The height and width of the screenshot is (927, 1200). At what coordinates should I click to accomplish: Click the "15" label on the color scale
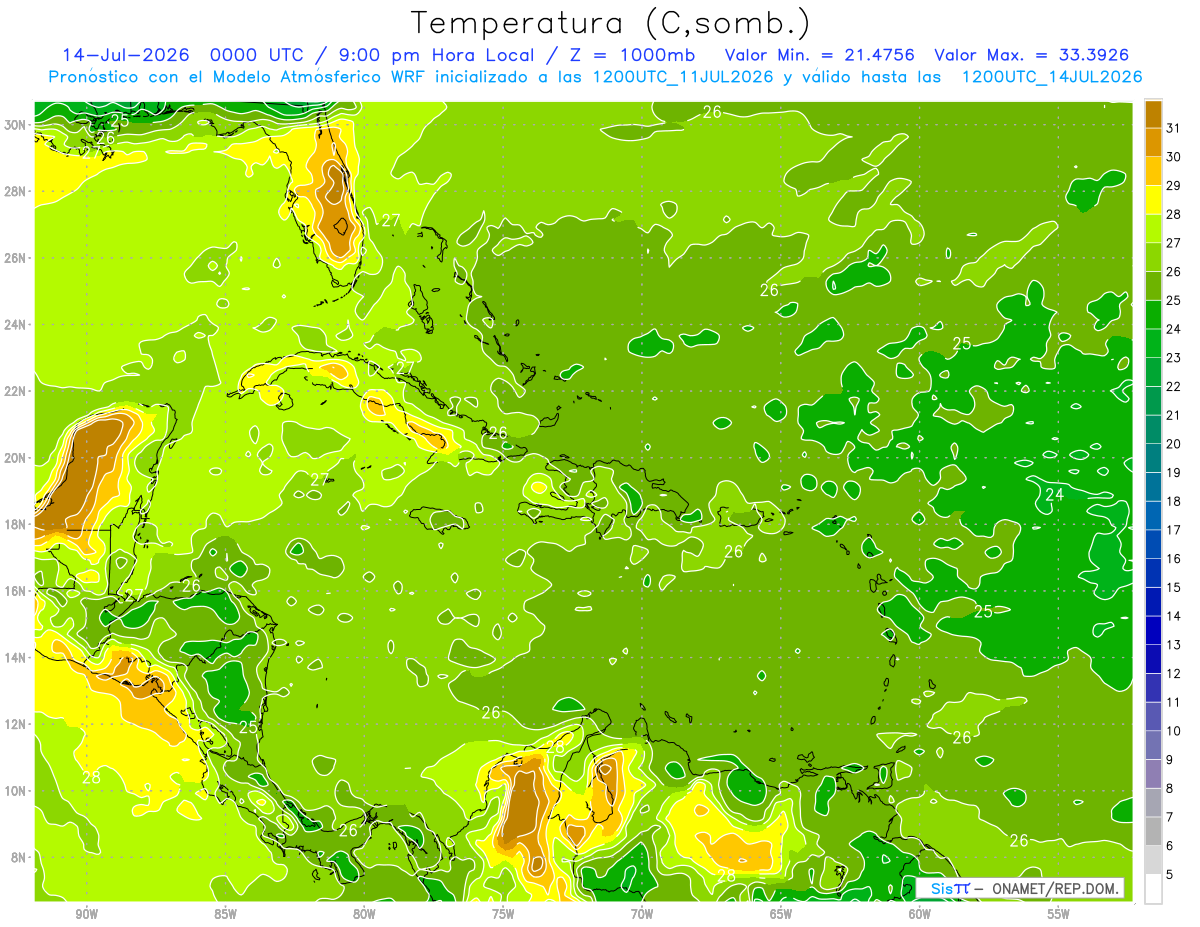tap(1174, 588)
